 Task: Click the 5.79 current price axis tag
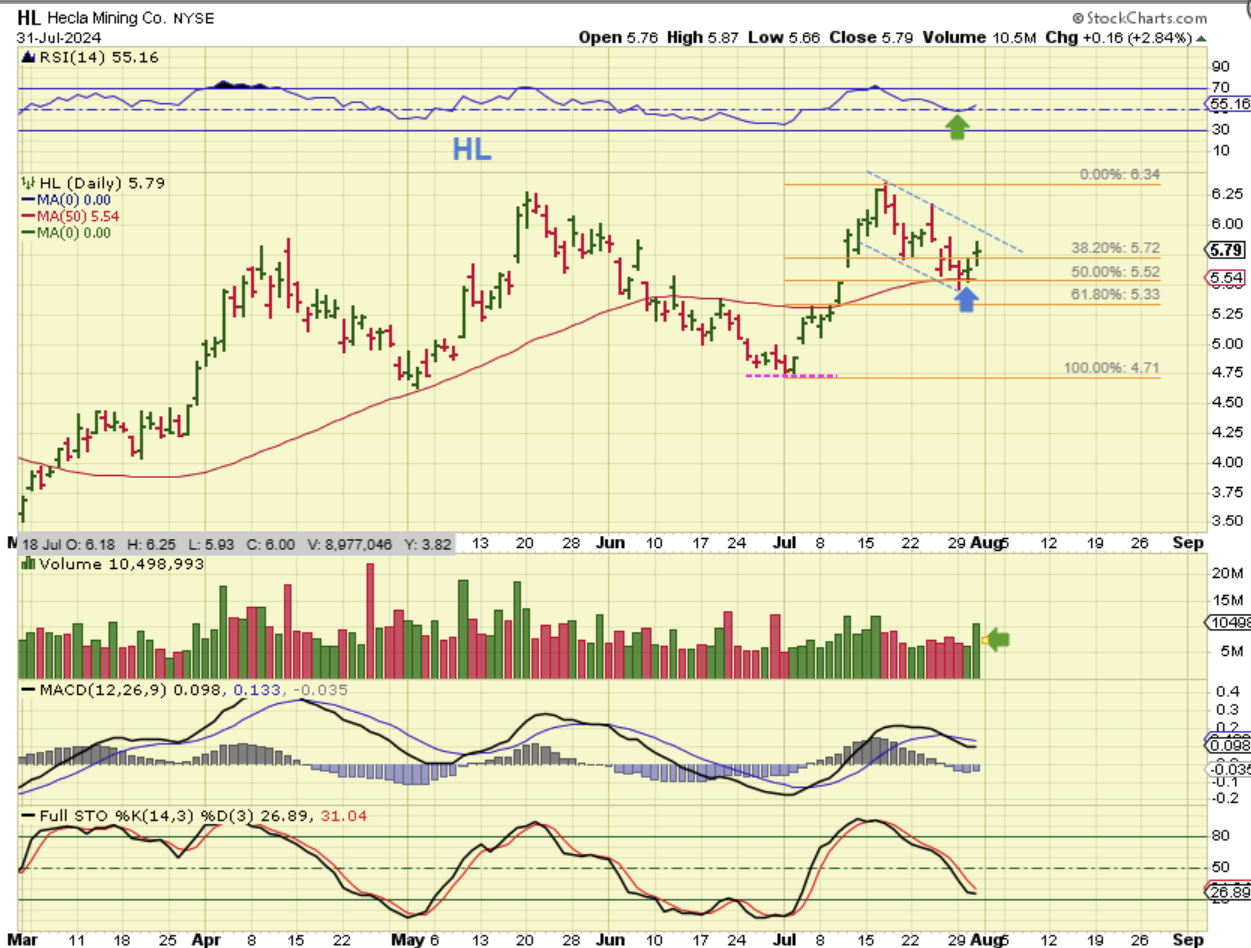pyautogui.click(x=1225, y=250)
